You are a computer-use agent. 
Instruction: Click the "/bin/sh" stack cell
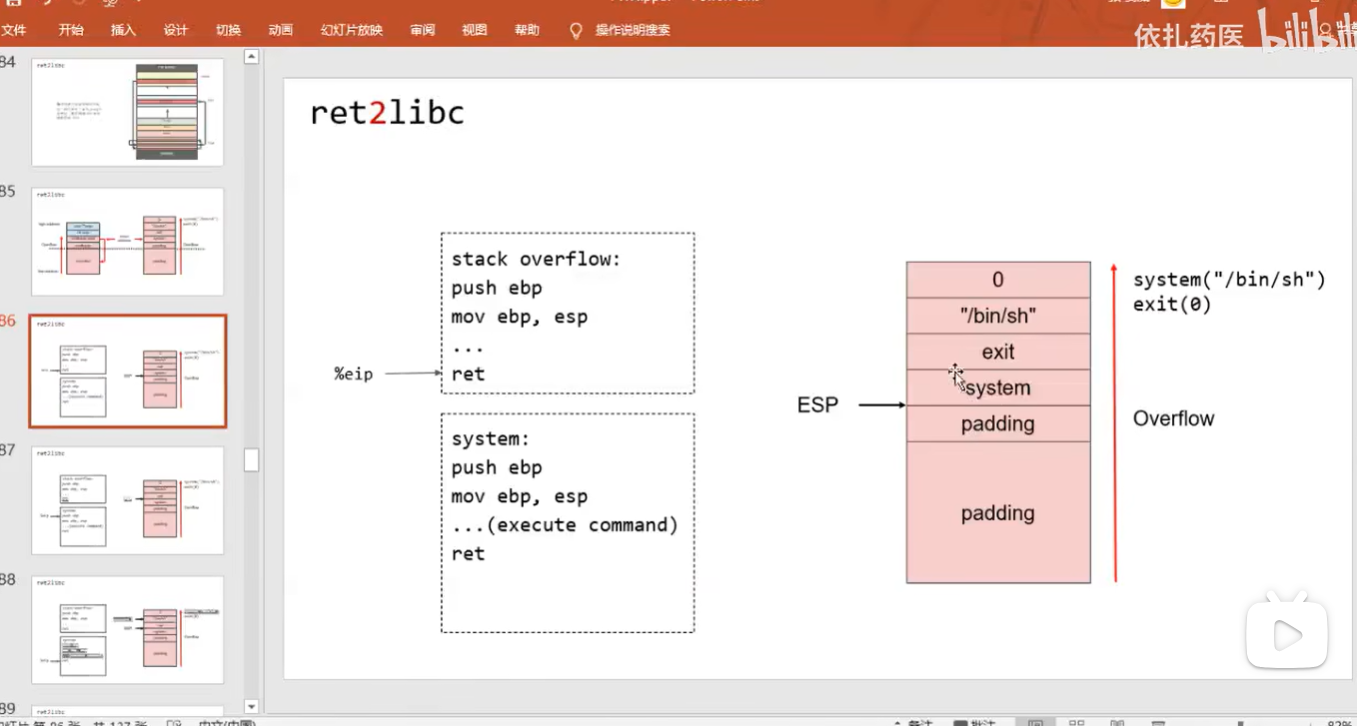[998, 316]
